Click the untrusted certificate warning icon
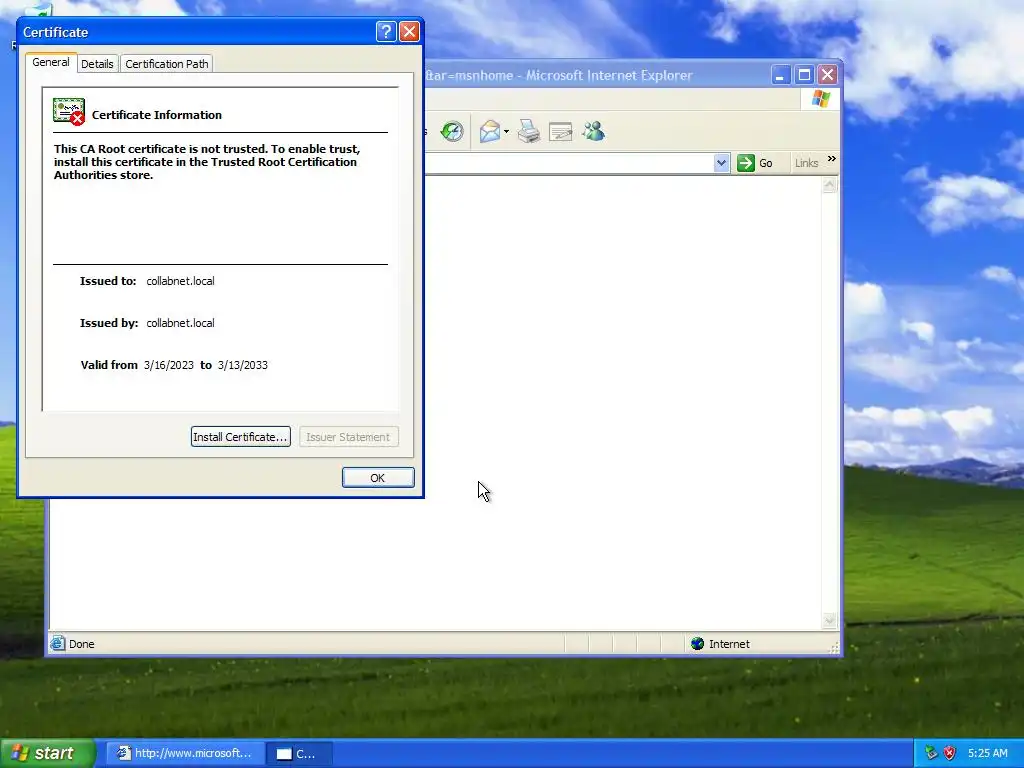 [x=69, y=112]
